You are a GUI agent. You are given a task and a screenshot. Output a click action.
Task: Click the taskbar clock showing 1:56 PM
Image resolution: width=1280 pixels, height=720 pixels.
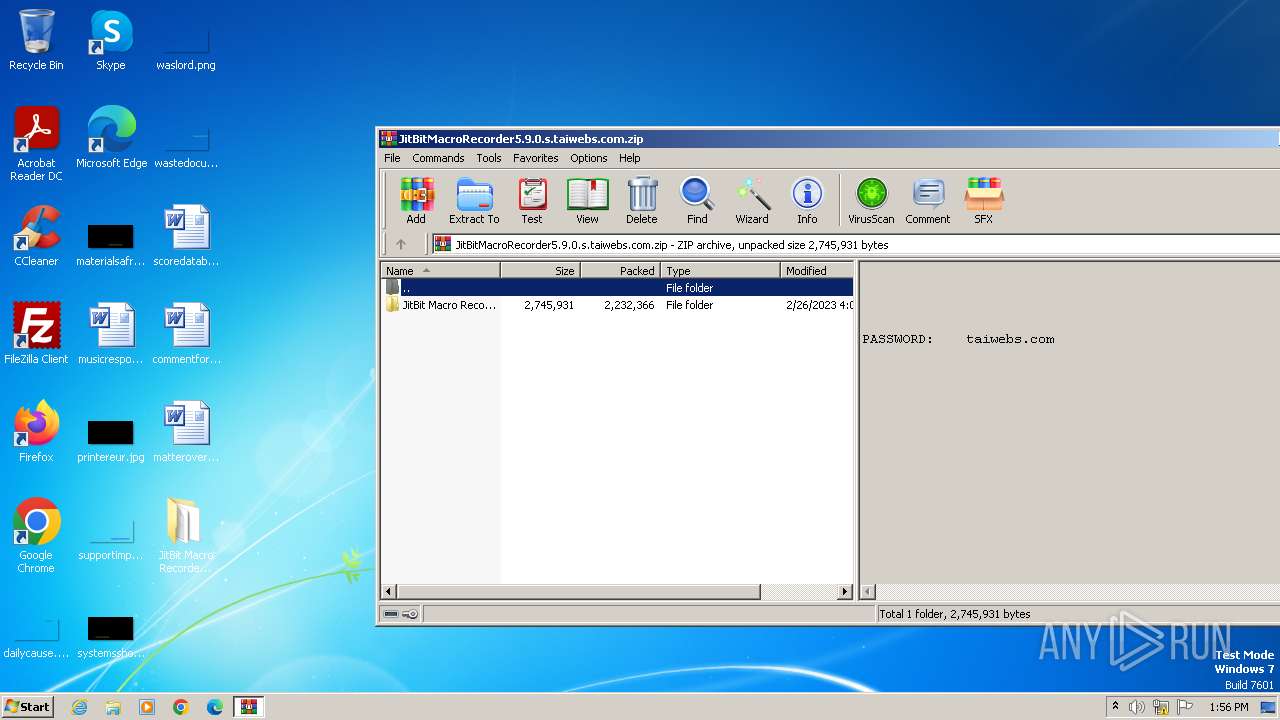tap(1229, 707)
